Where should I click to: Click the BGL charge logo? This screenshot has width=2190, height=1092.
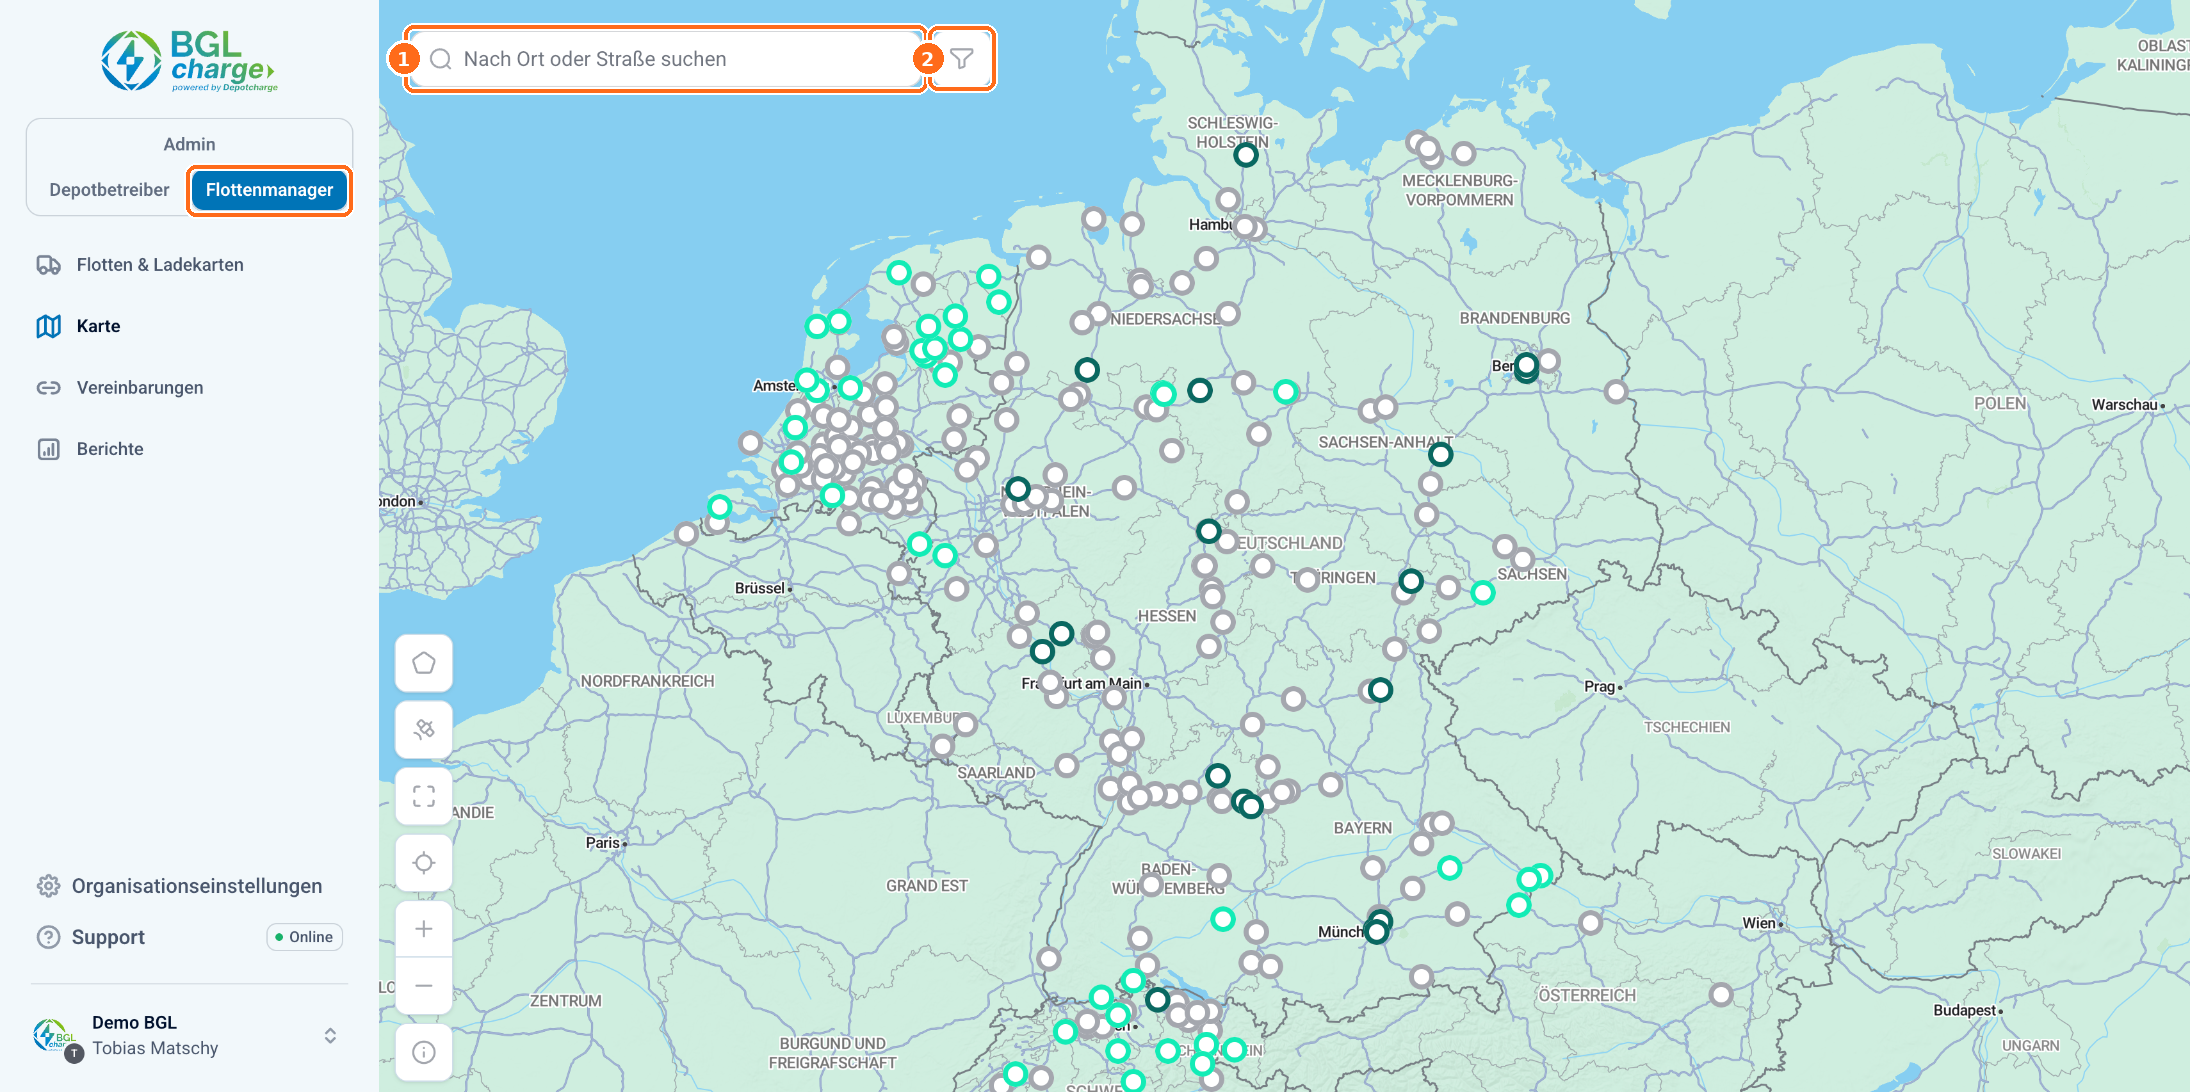tap(189, 60)
